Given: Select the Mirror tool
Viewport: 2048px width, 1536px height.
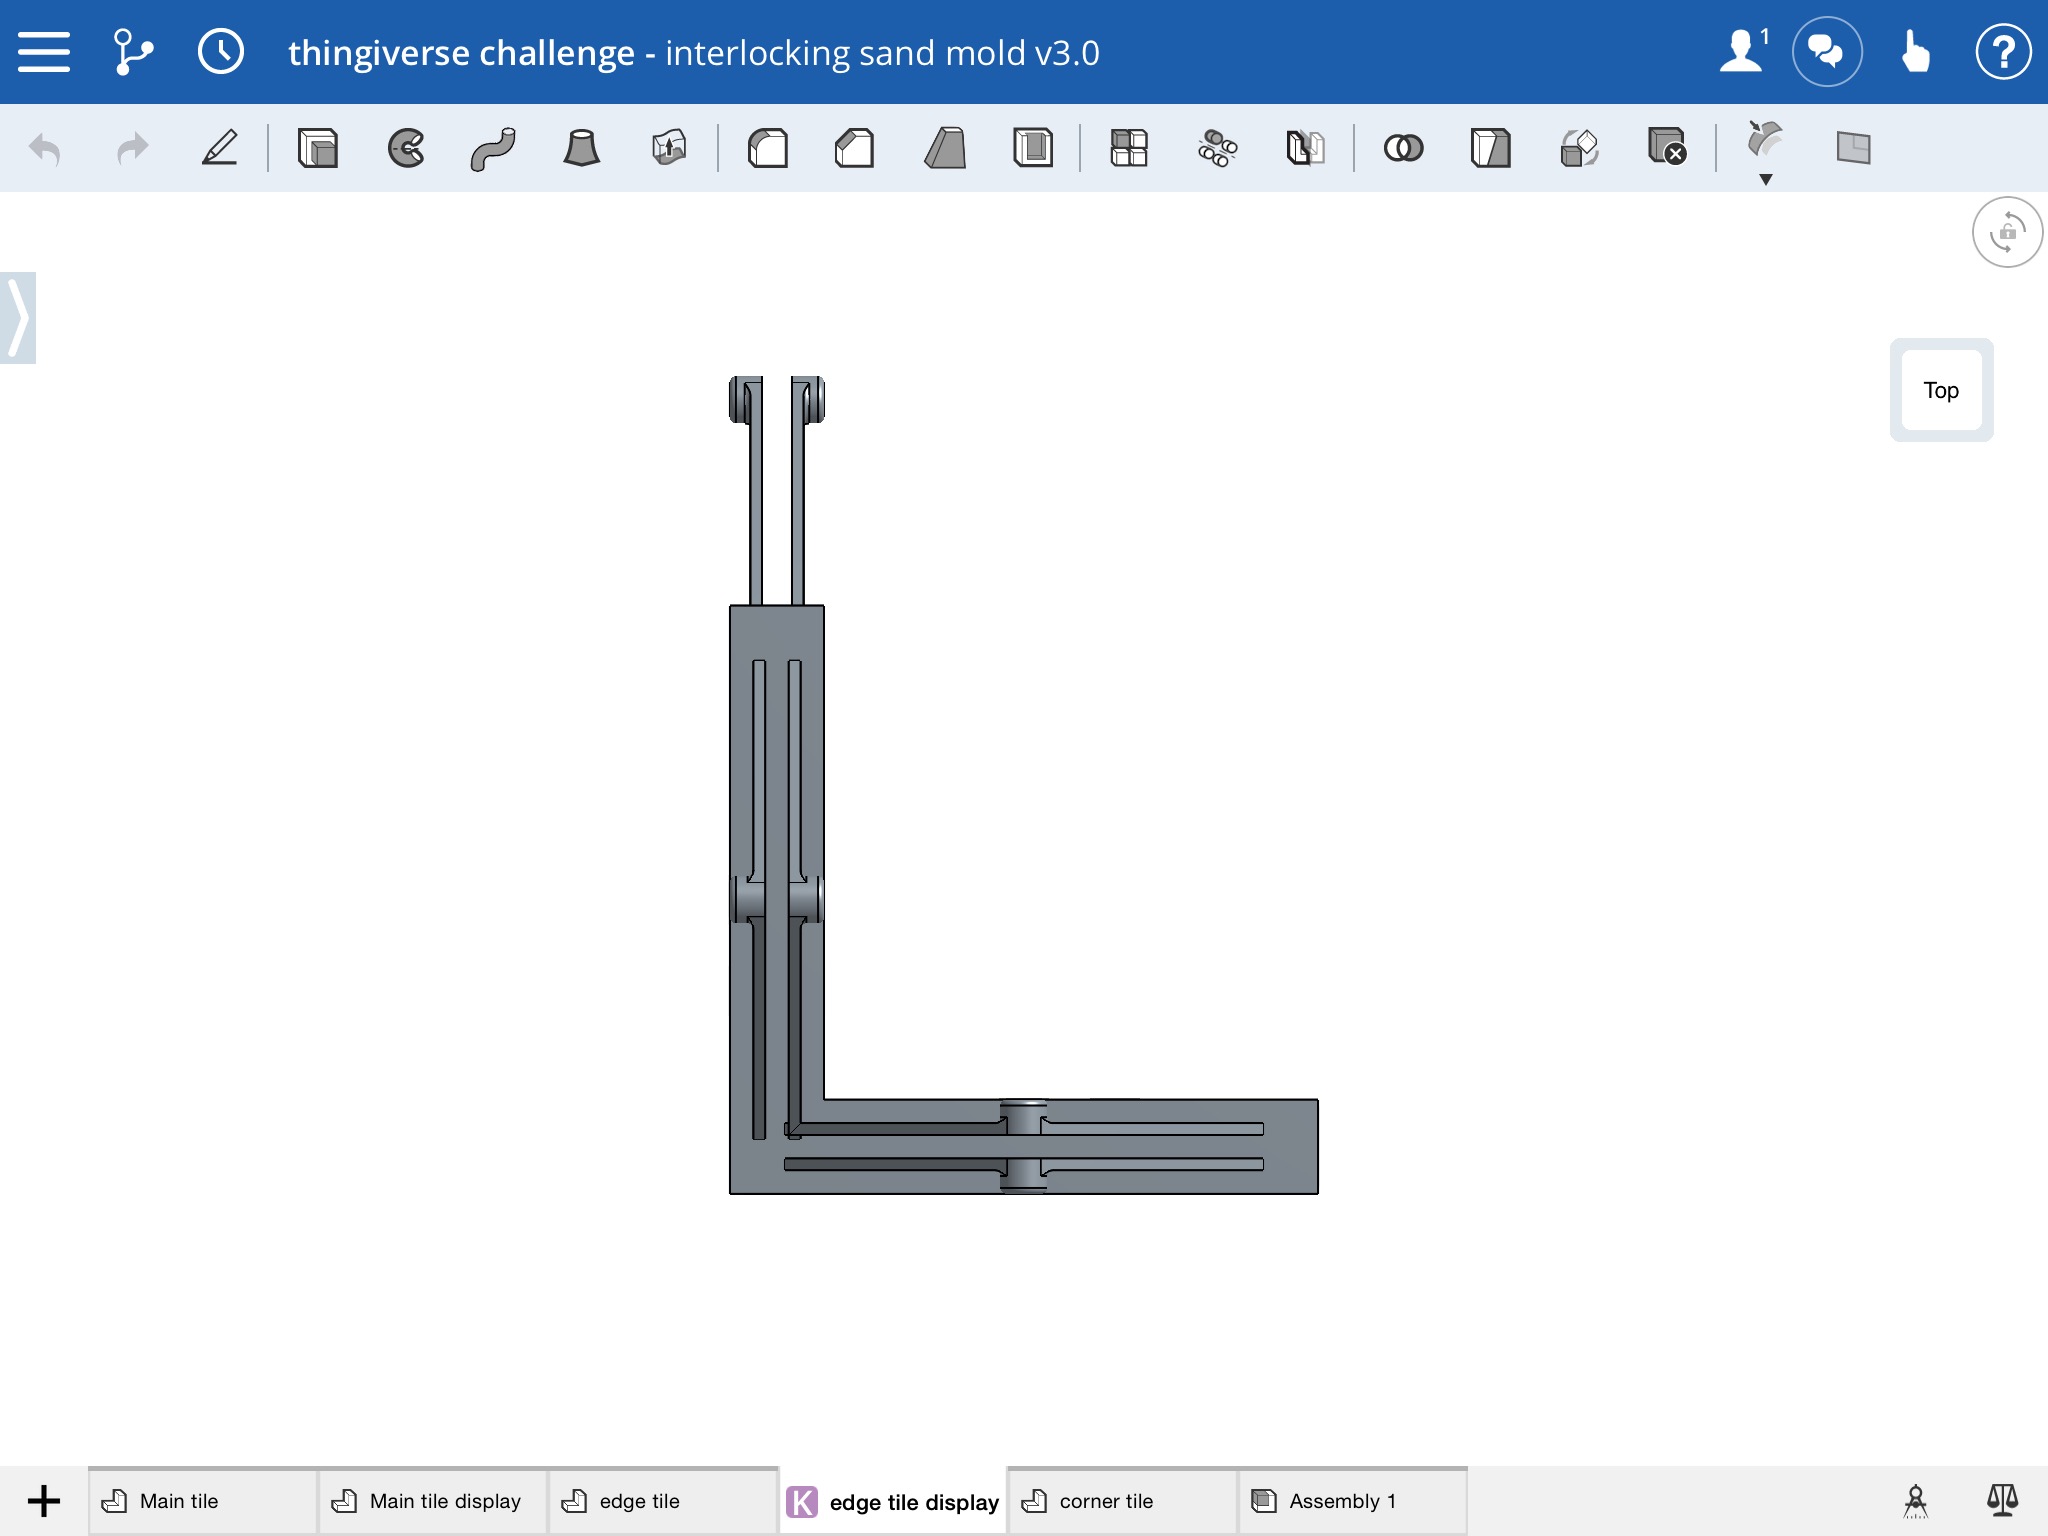Looking at the screenshot, I should tap(1305, 148).
